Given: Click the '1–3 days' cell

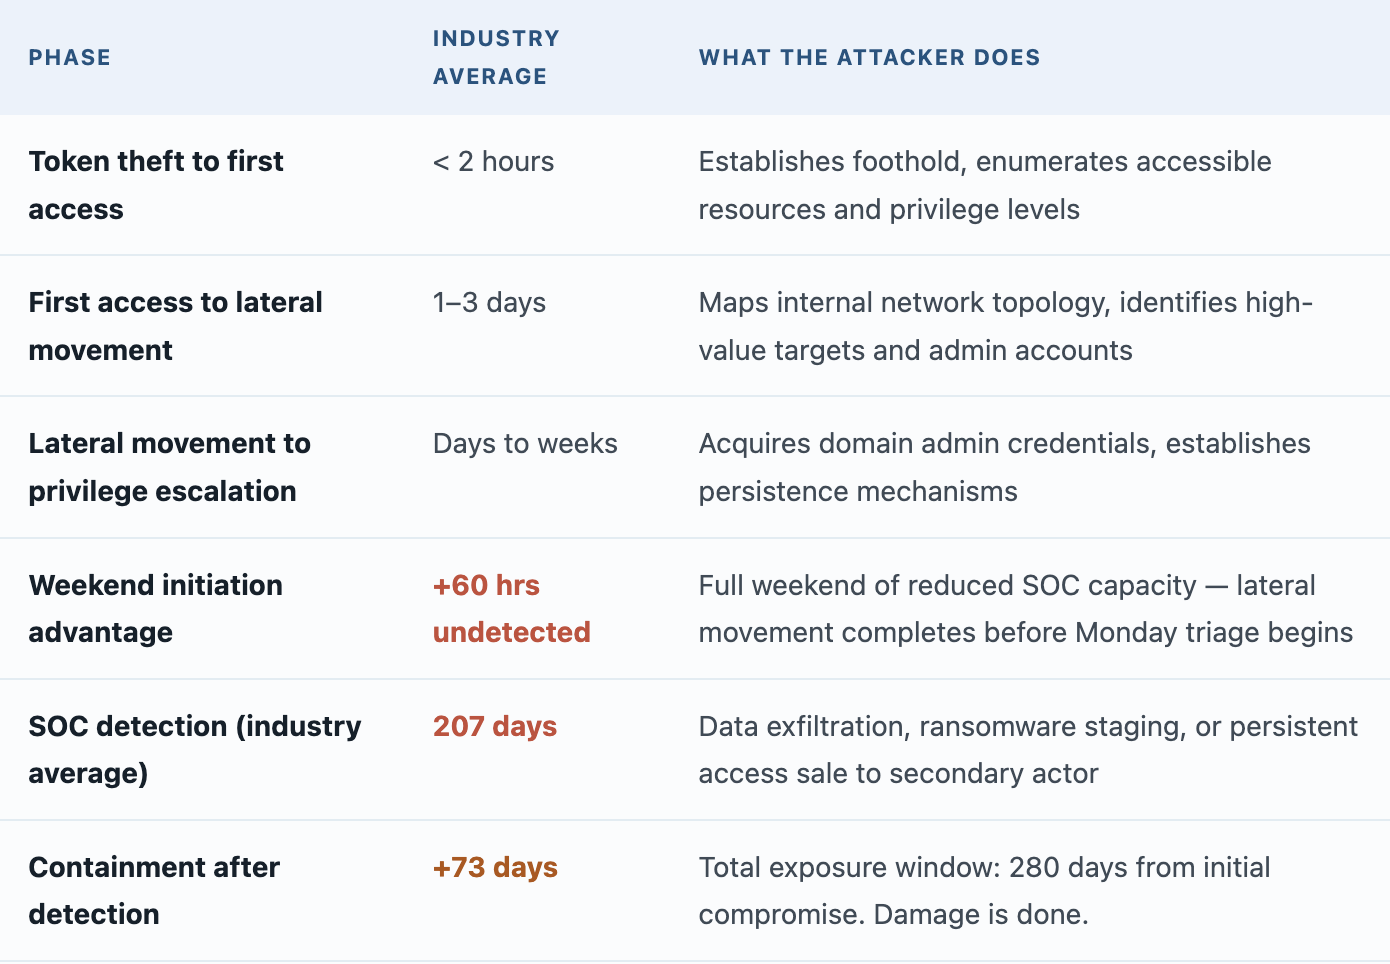Looking at the screenshot, I should click(489, 303).
